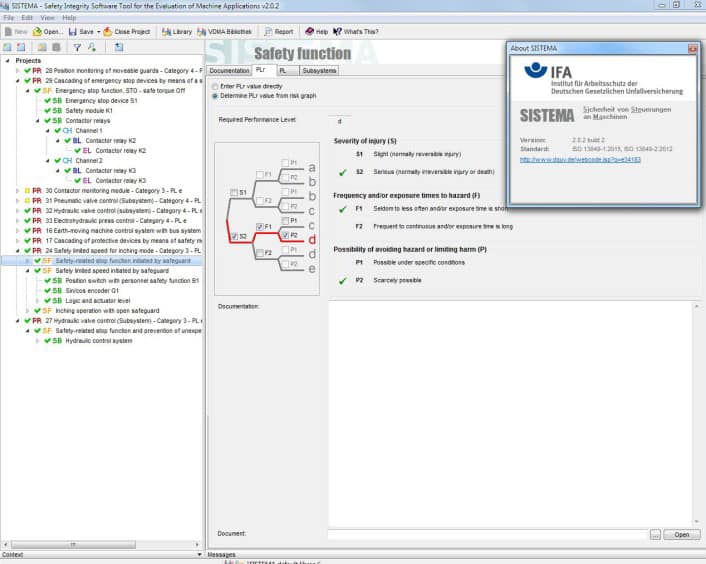Switch to the Subsystems tab
This screenshot has height=564, width=706.
tap(319, 71)
